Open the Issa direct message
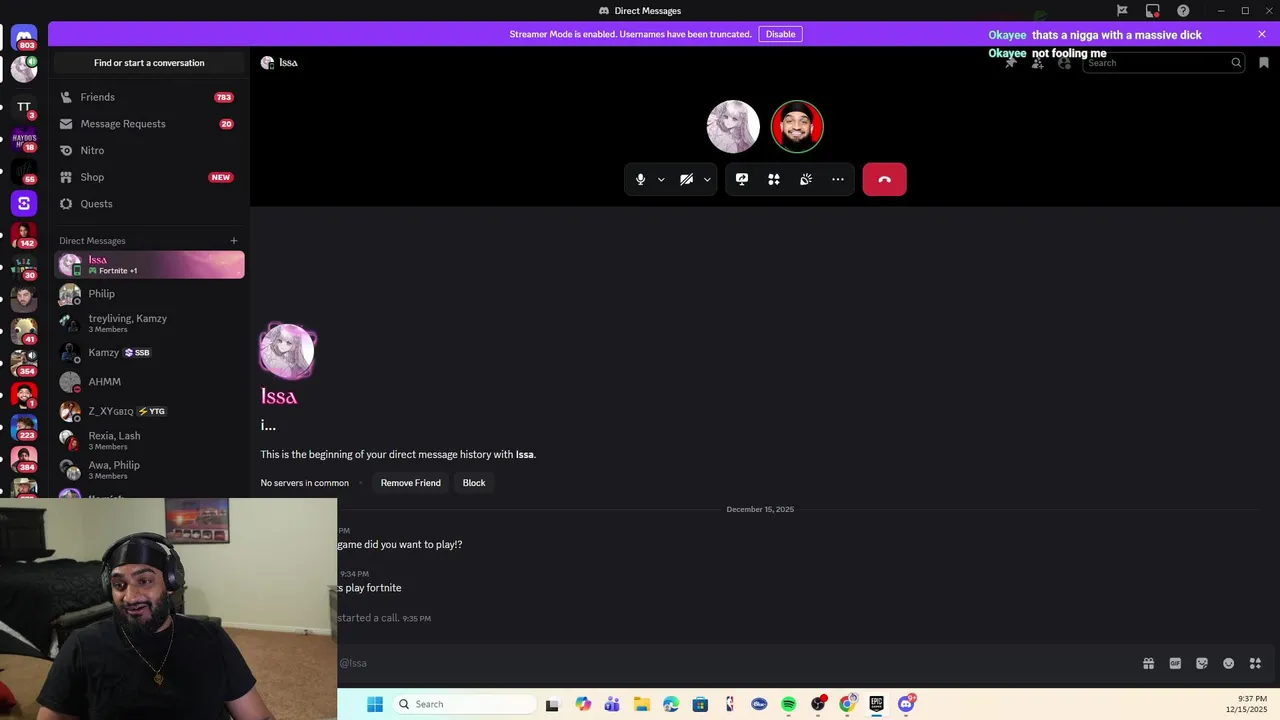 tap(149, 265)
